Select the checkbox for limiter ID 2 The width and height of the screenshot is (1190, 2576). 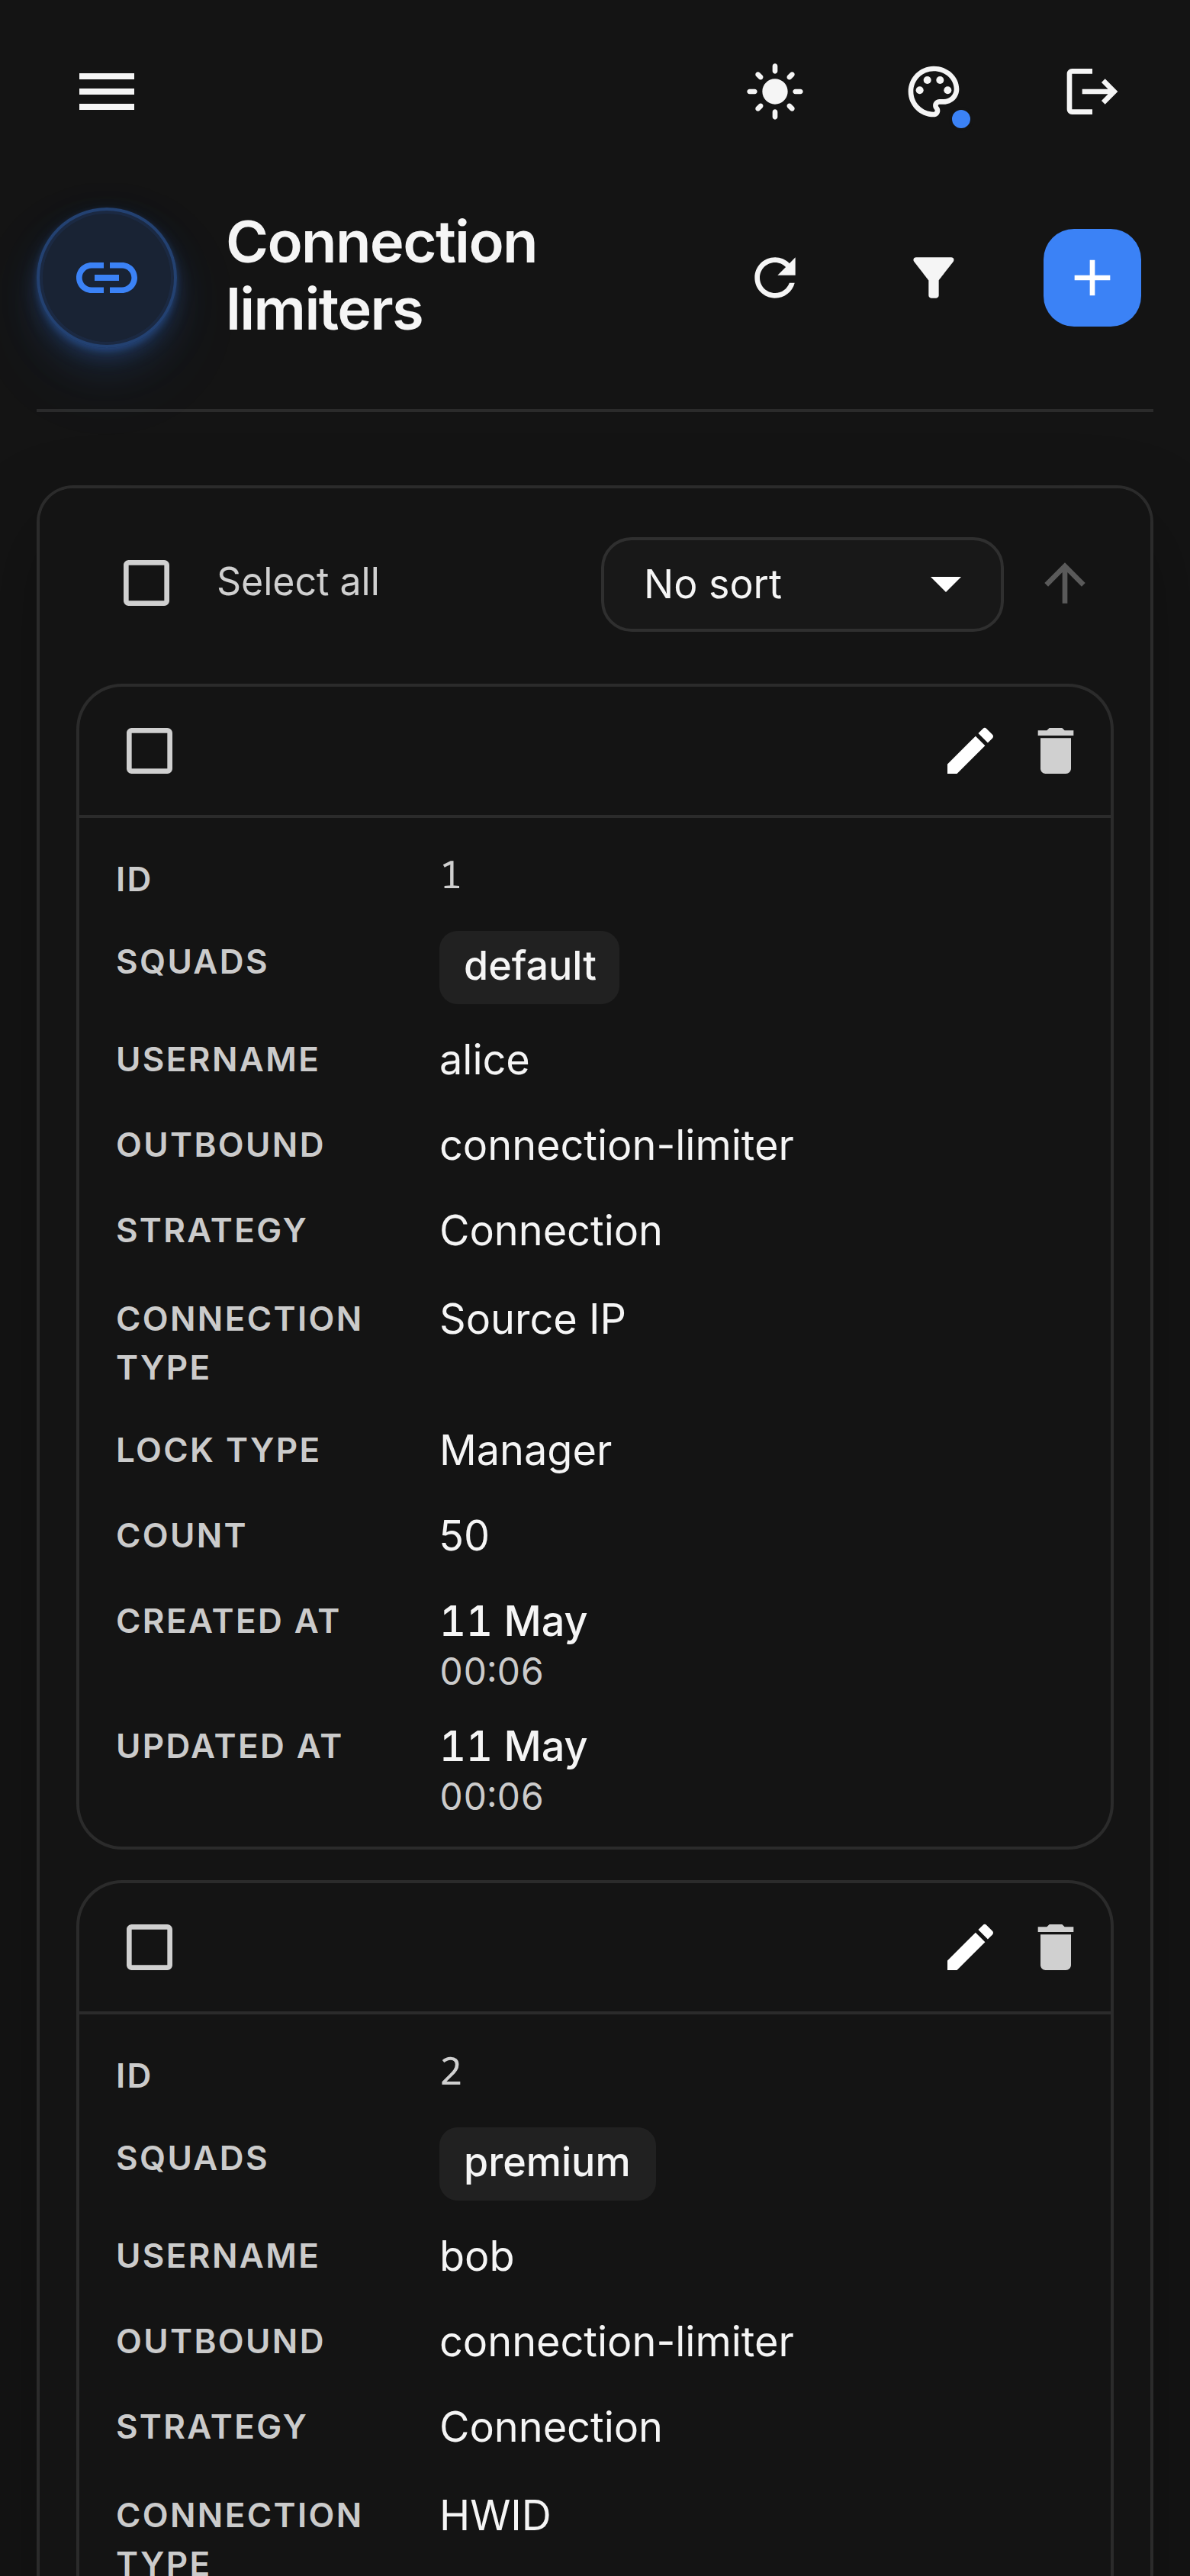pyautogui.click(x=150, y=1947)
